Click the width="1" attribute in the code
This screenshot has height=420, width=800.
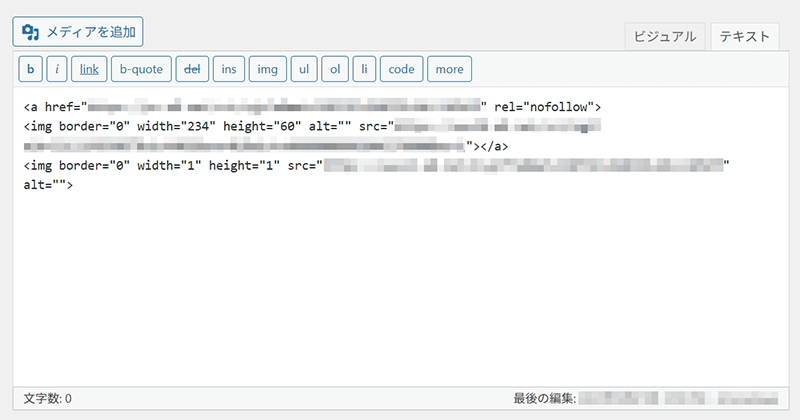click(169, 166)
